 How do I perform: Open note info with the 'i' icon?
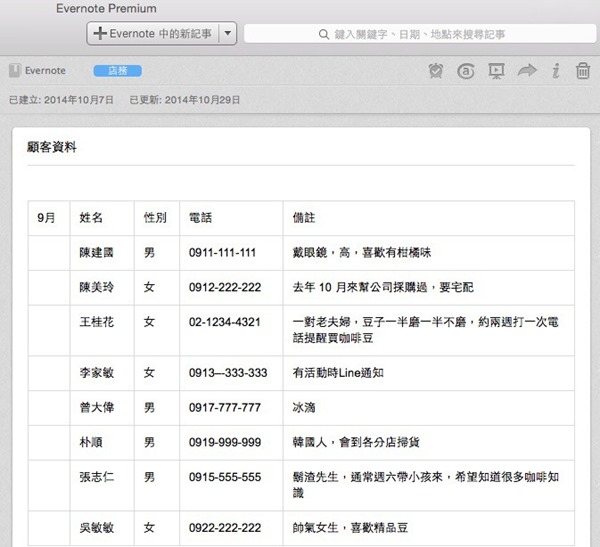click(556, 71)
